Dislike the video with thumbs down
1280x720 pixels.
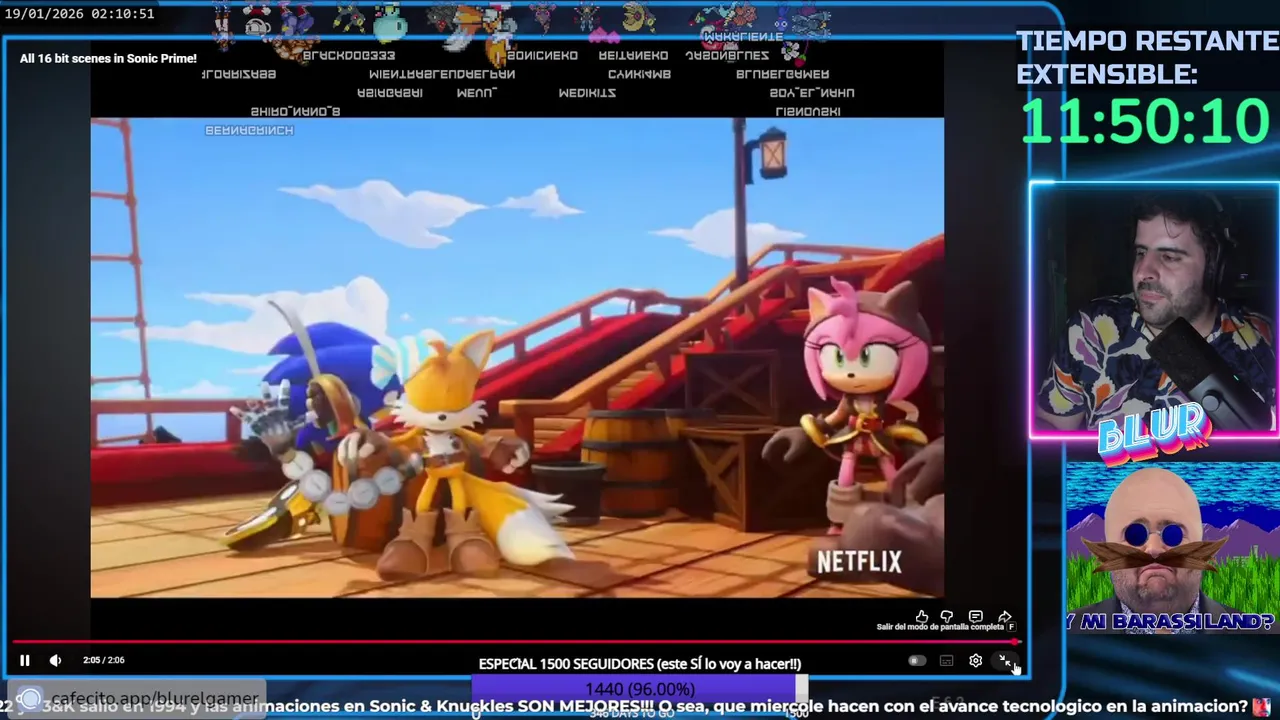coord(947,617)
